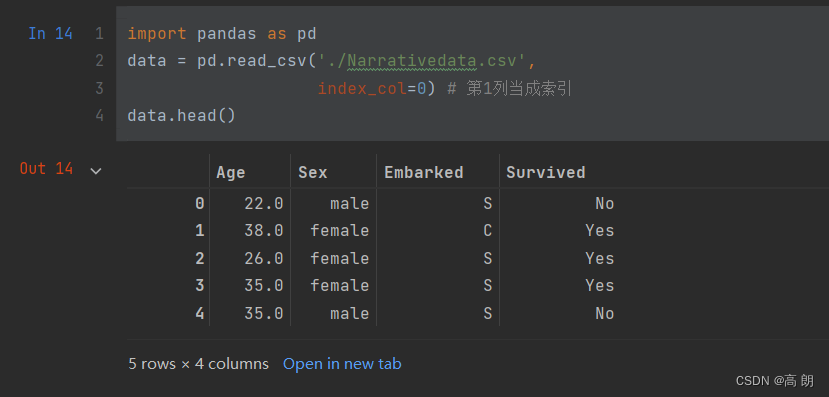Click row index 3 in the table
The width and height of the screenshot is (829, 397).
(199, 286)
